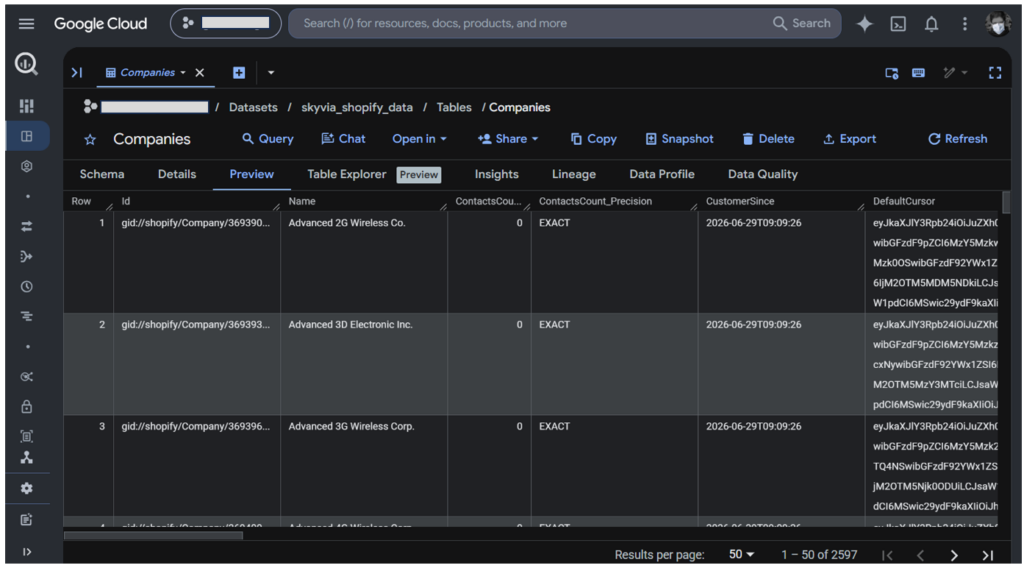Open the three-dot settings and utilities menu
Viewport: 1024px width, 568px height.
coord(965,24)
